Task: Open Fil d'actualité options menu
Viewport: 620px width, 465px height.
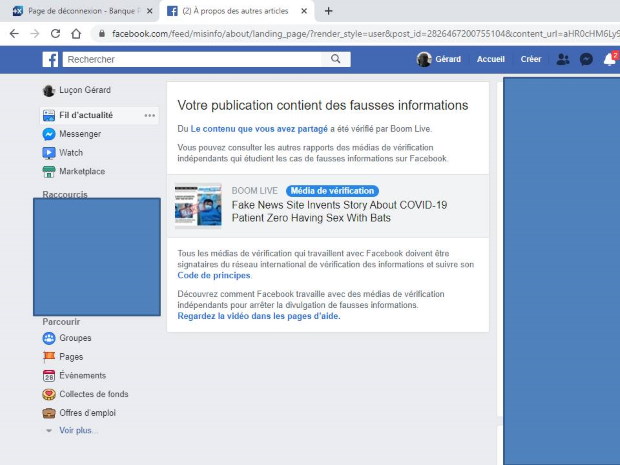Action: point(150,116)
